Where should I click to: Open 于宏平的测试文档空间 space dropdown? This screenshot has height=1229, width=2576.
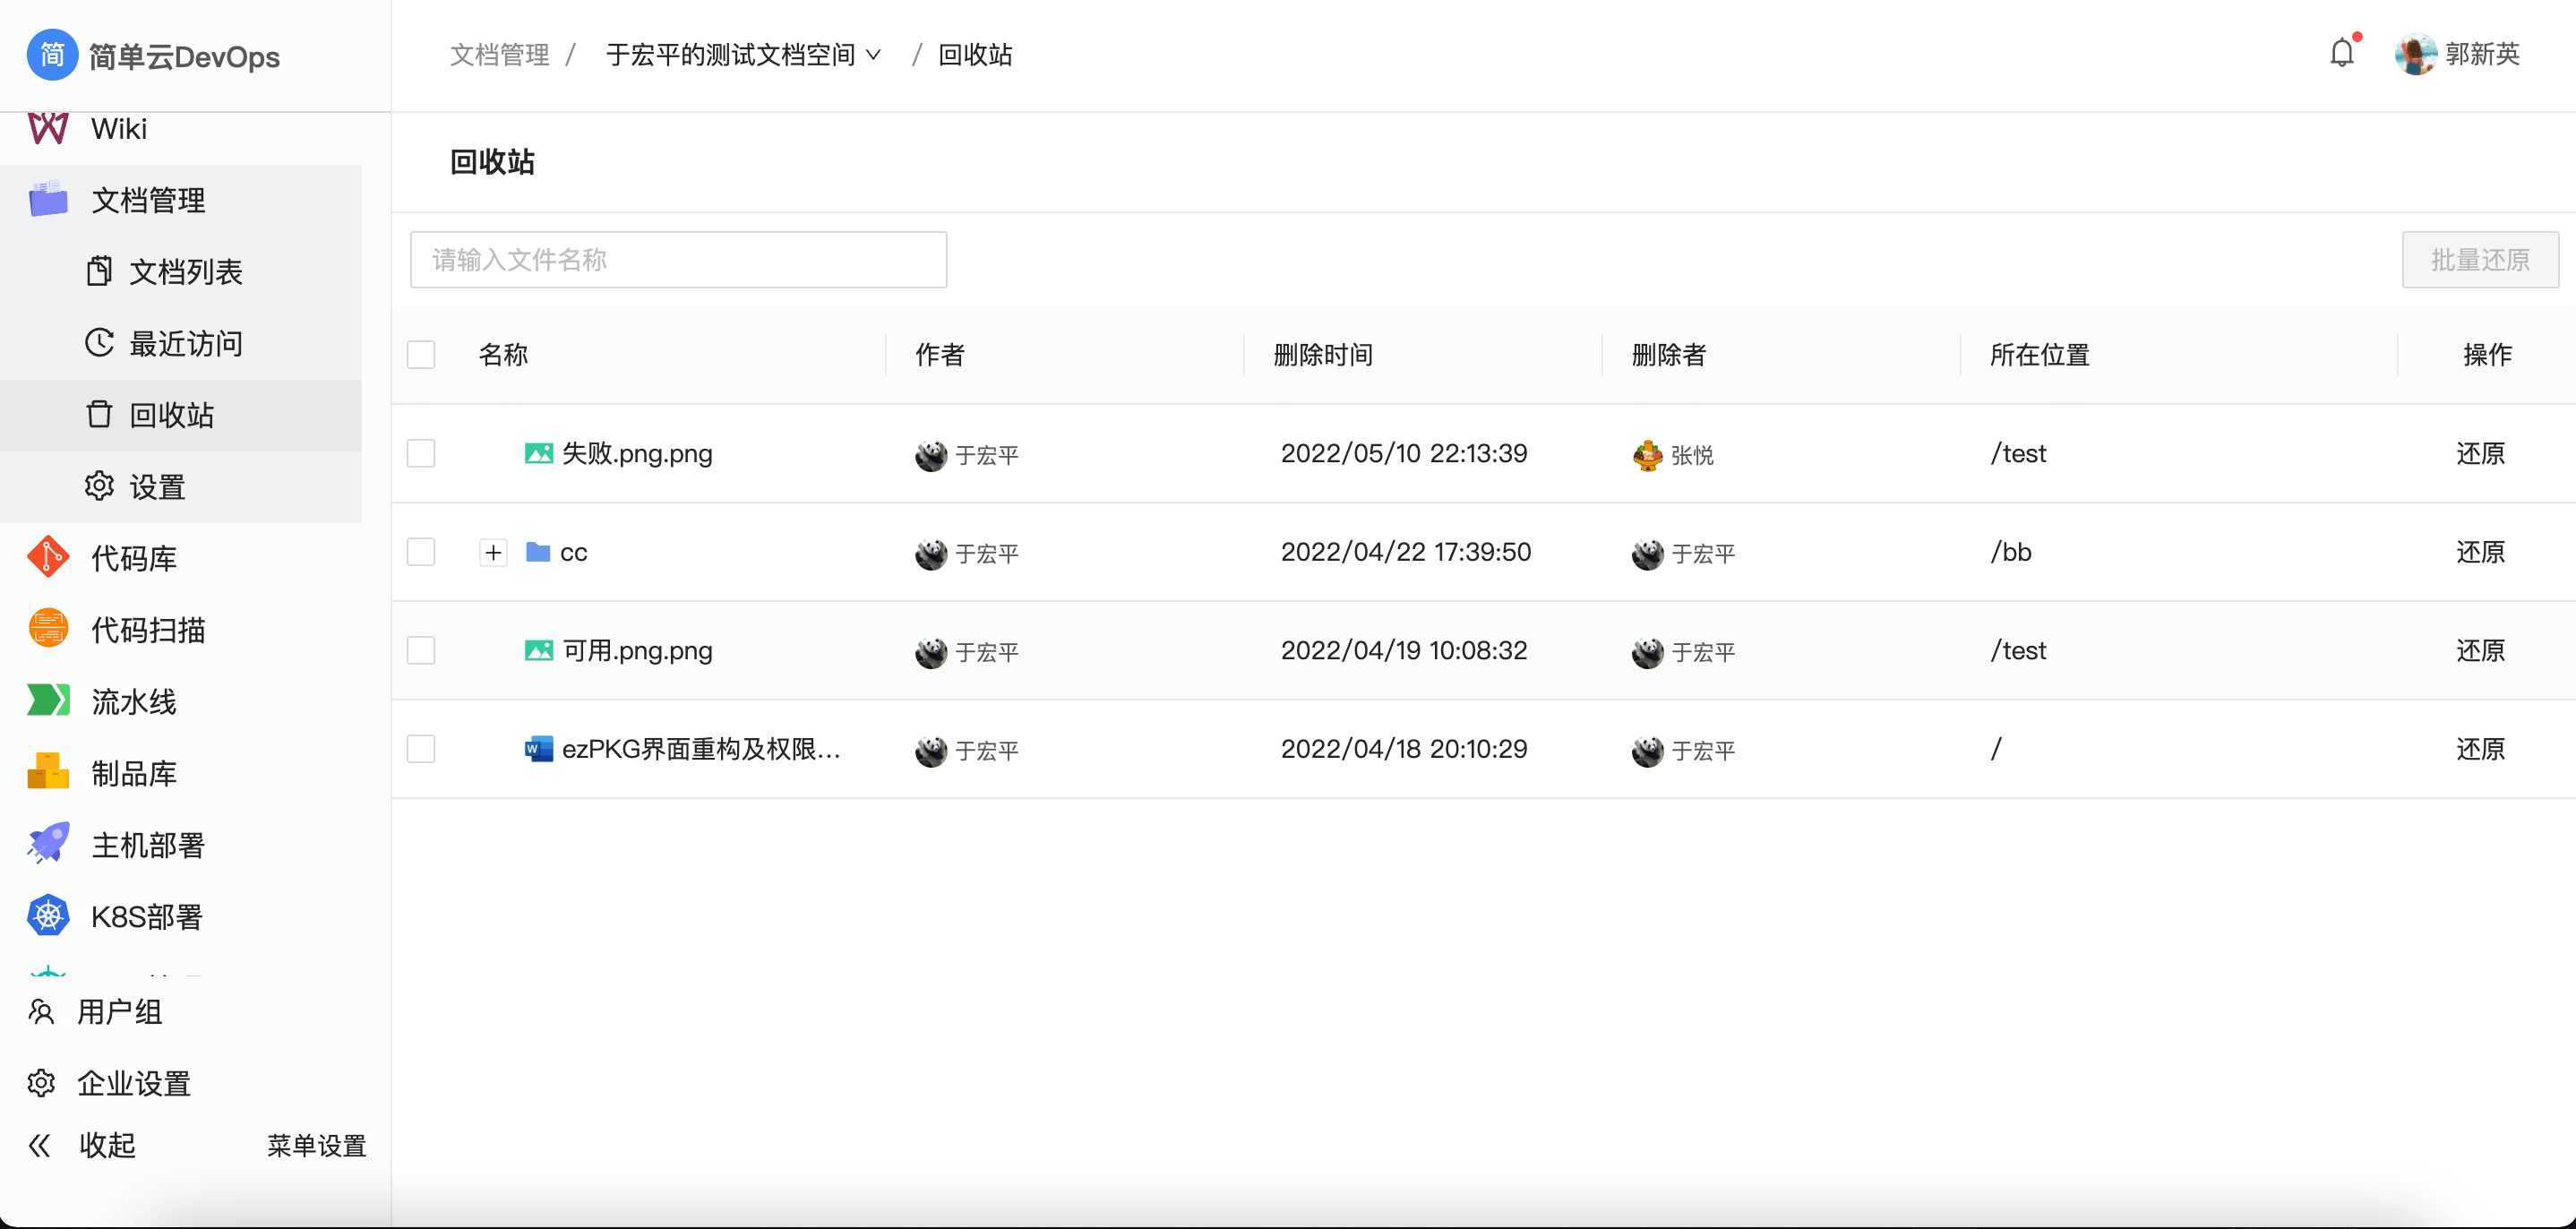coord(743,55)
